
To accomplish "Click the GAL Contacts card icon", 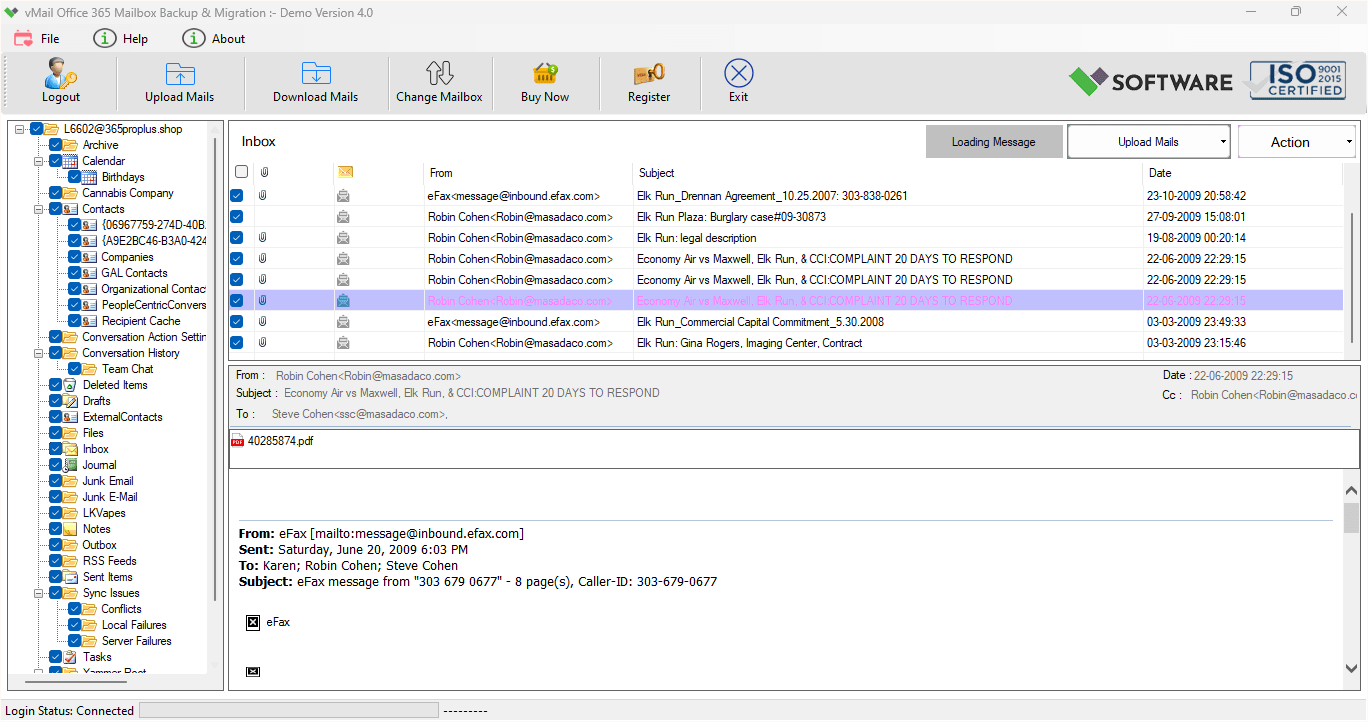I will coord(89,273).
